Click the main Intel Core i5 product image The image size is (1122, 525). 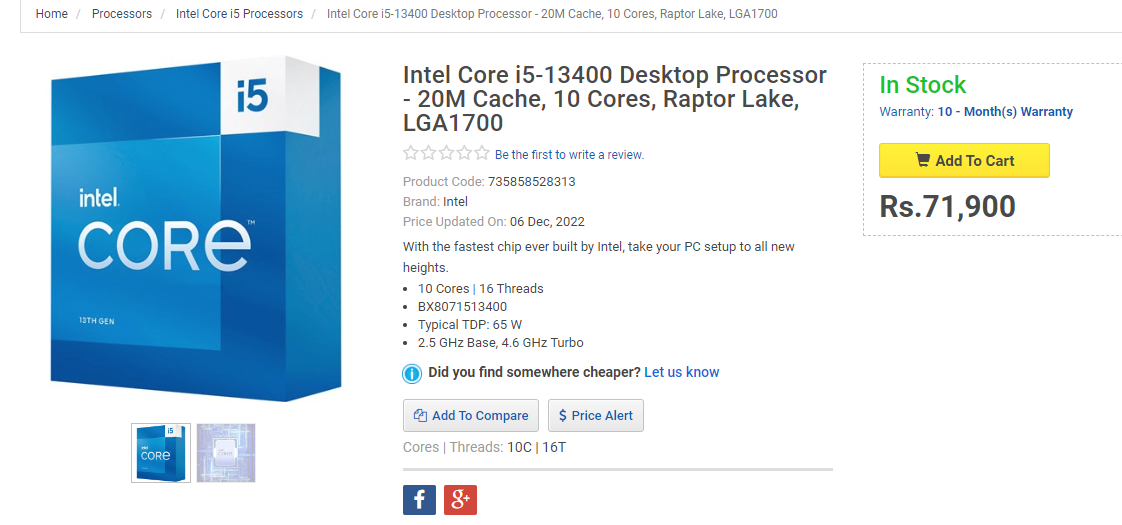click(197, 230)
